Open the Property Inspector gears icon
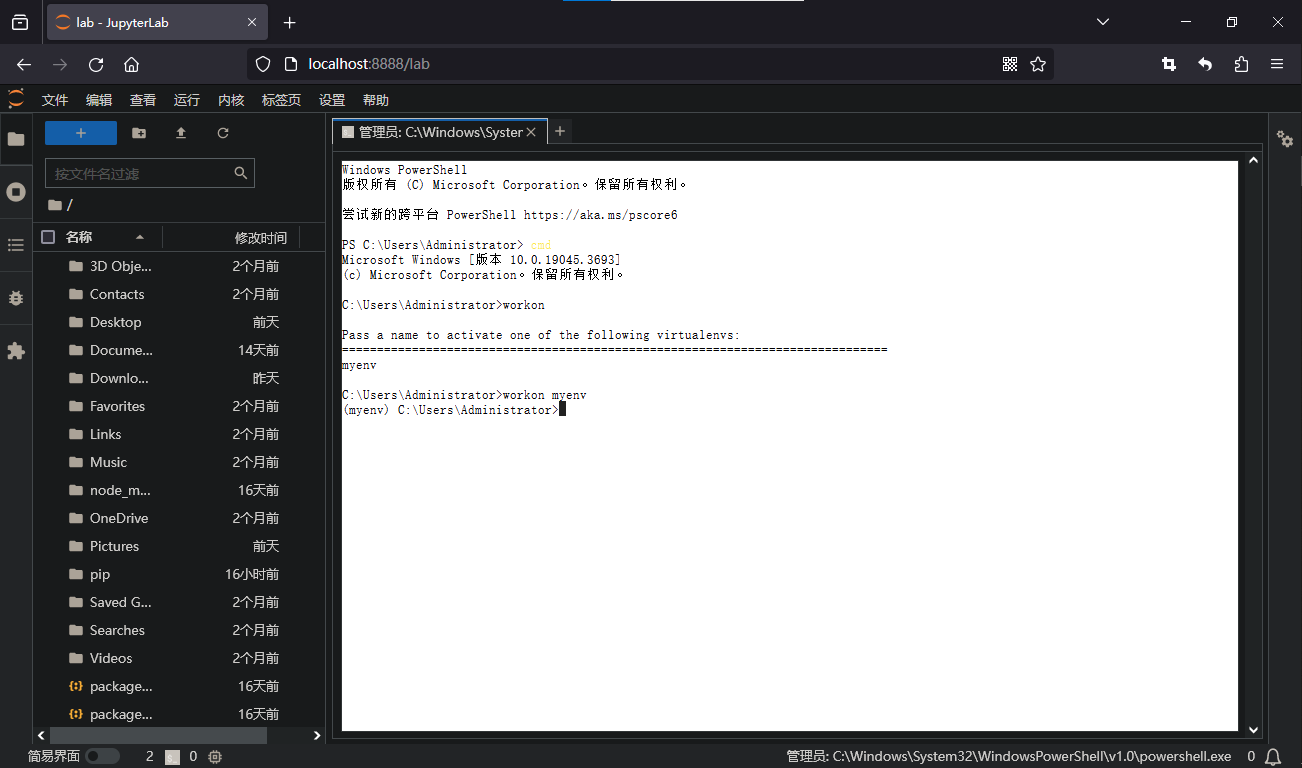The height and width of the screenshot is (768, 1302). click(1285, 139)
